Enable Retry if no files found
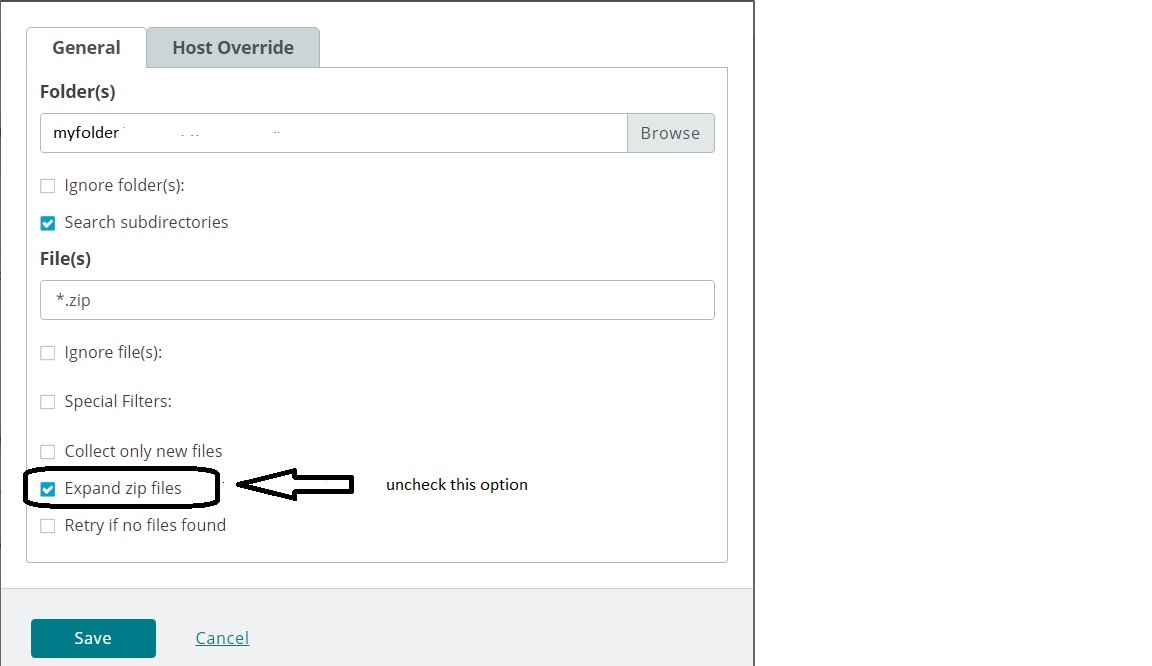Screen dimensions: 1152x666 (47, 525)
